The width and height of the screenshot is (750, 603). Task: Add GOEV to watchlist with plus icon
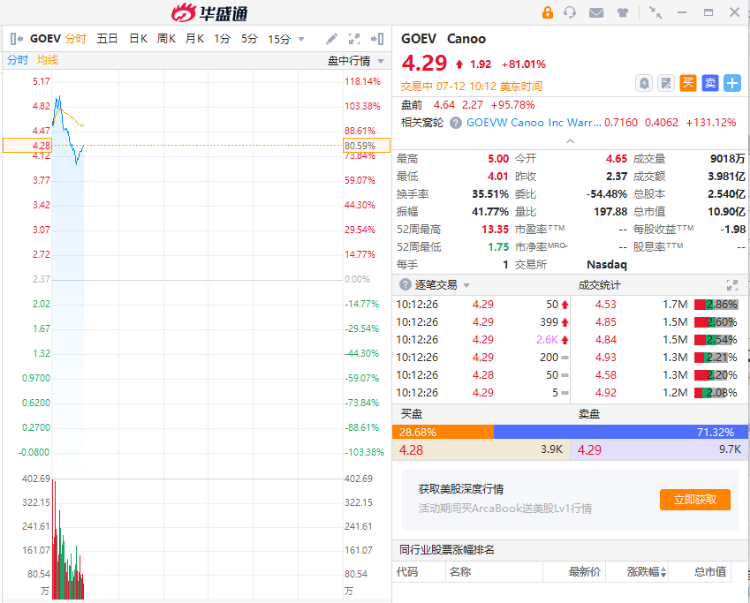pos(733,83)
